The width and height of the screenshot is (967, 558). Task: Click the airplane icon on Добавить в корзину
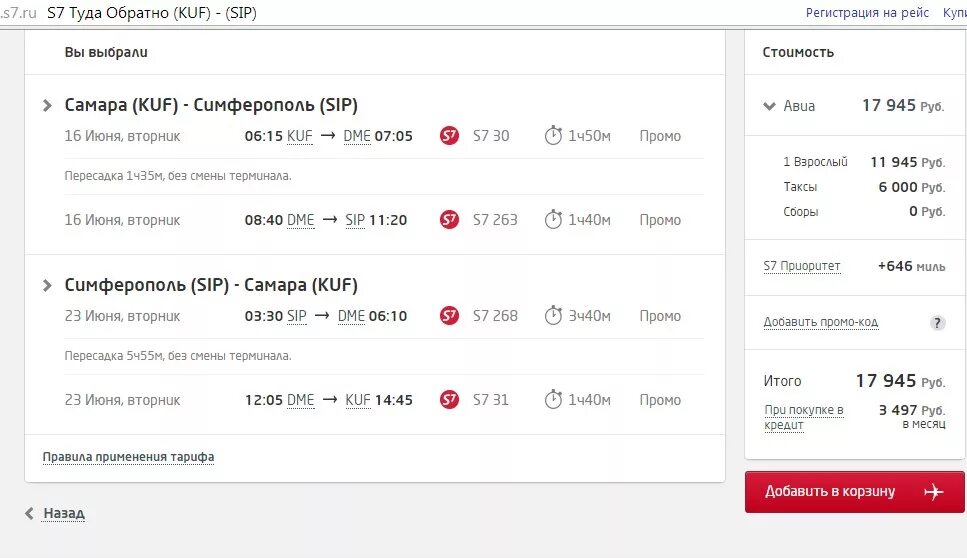tap(934, 491)
